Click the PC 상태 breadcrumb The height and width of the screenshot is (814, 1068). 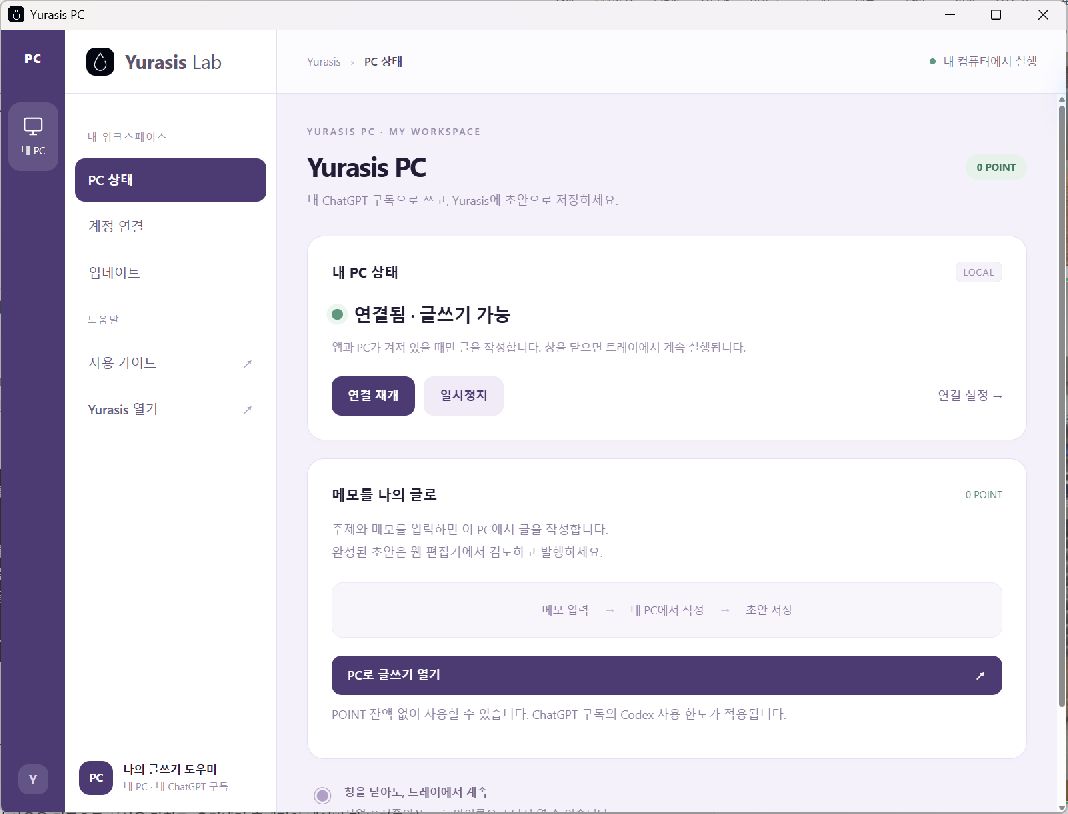point(383,62)
